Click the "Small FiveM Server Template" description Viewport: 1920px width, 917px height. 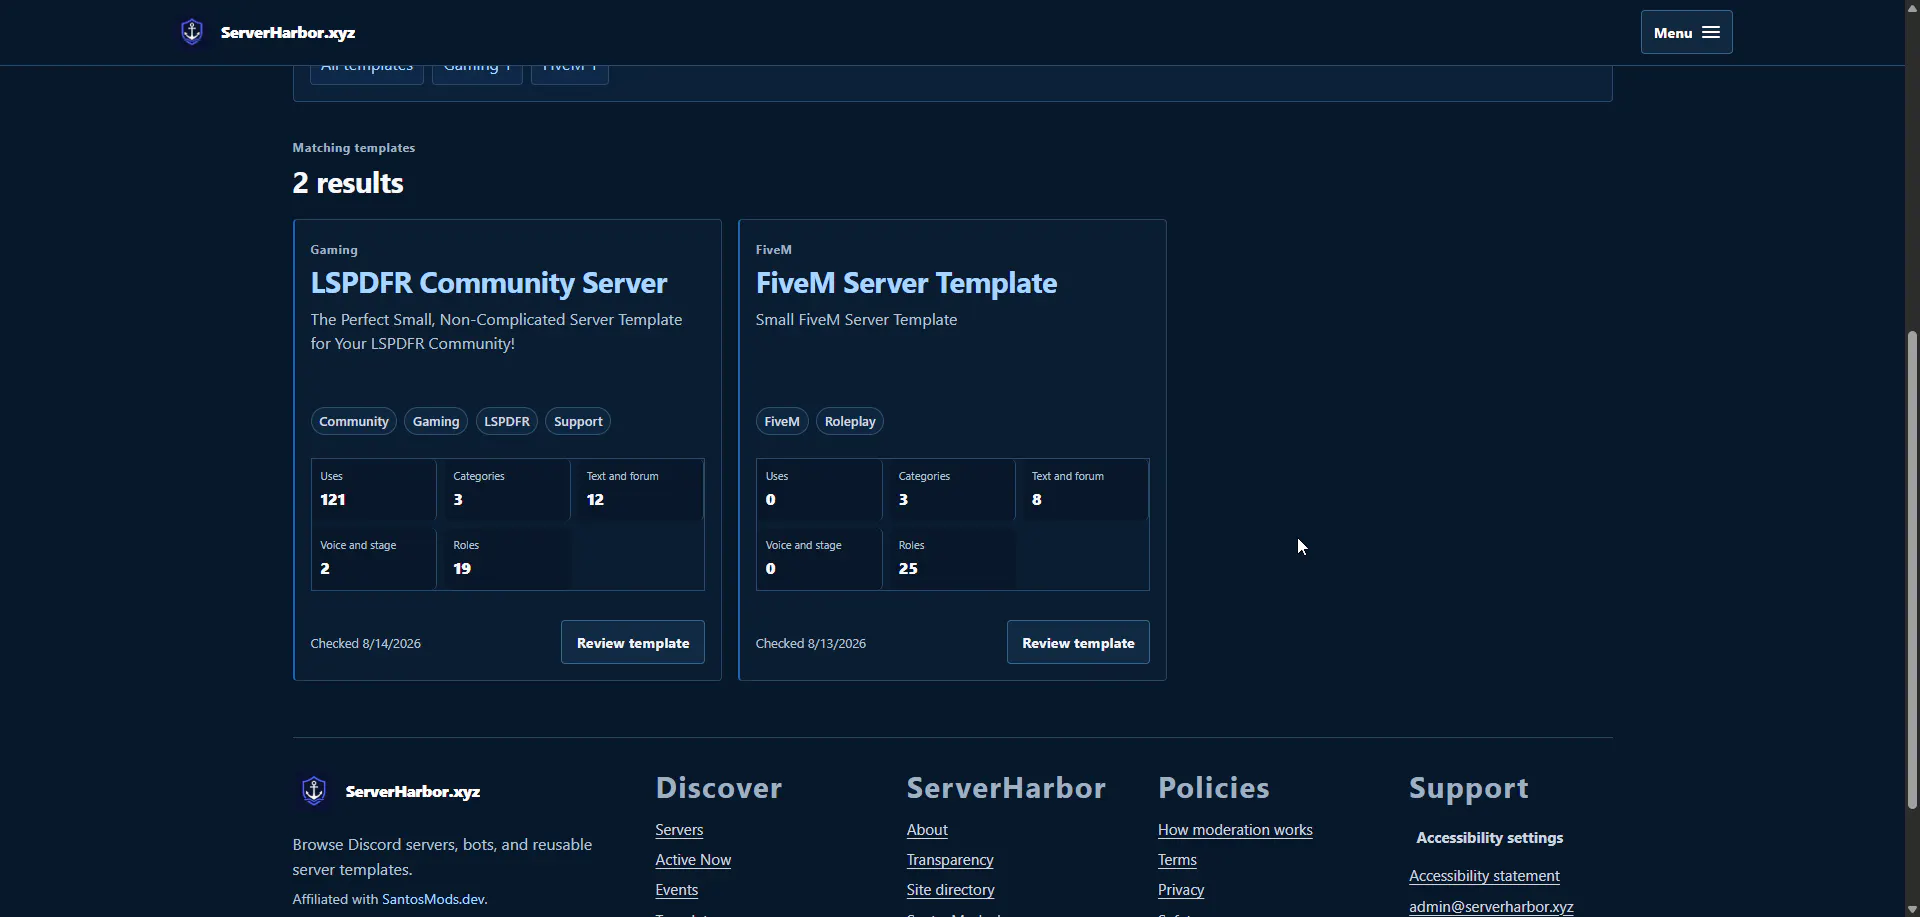[x=856, y=320]
